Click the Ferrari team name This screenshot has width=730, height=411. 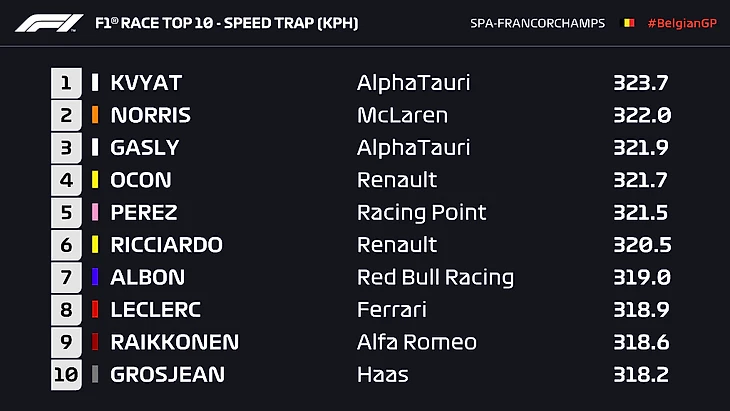click(x=391, y=310)
